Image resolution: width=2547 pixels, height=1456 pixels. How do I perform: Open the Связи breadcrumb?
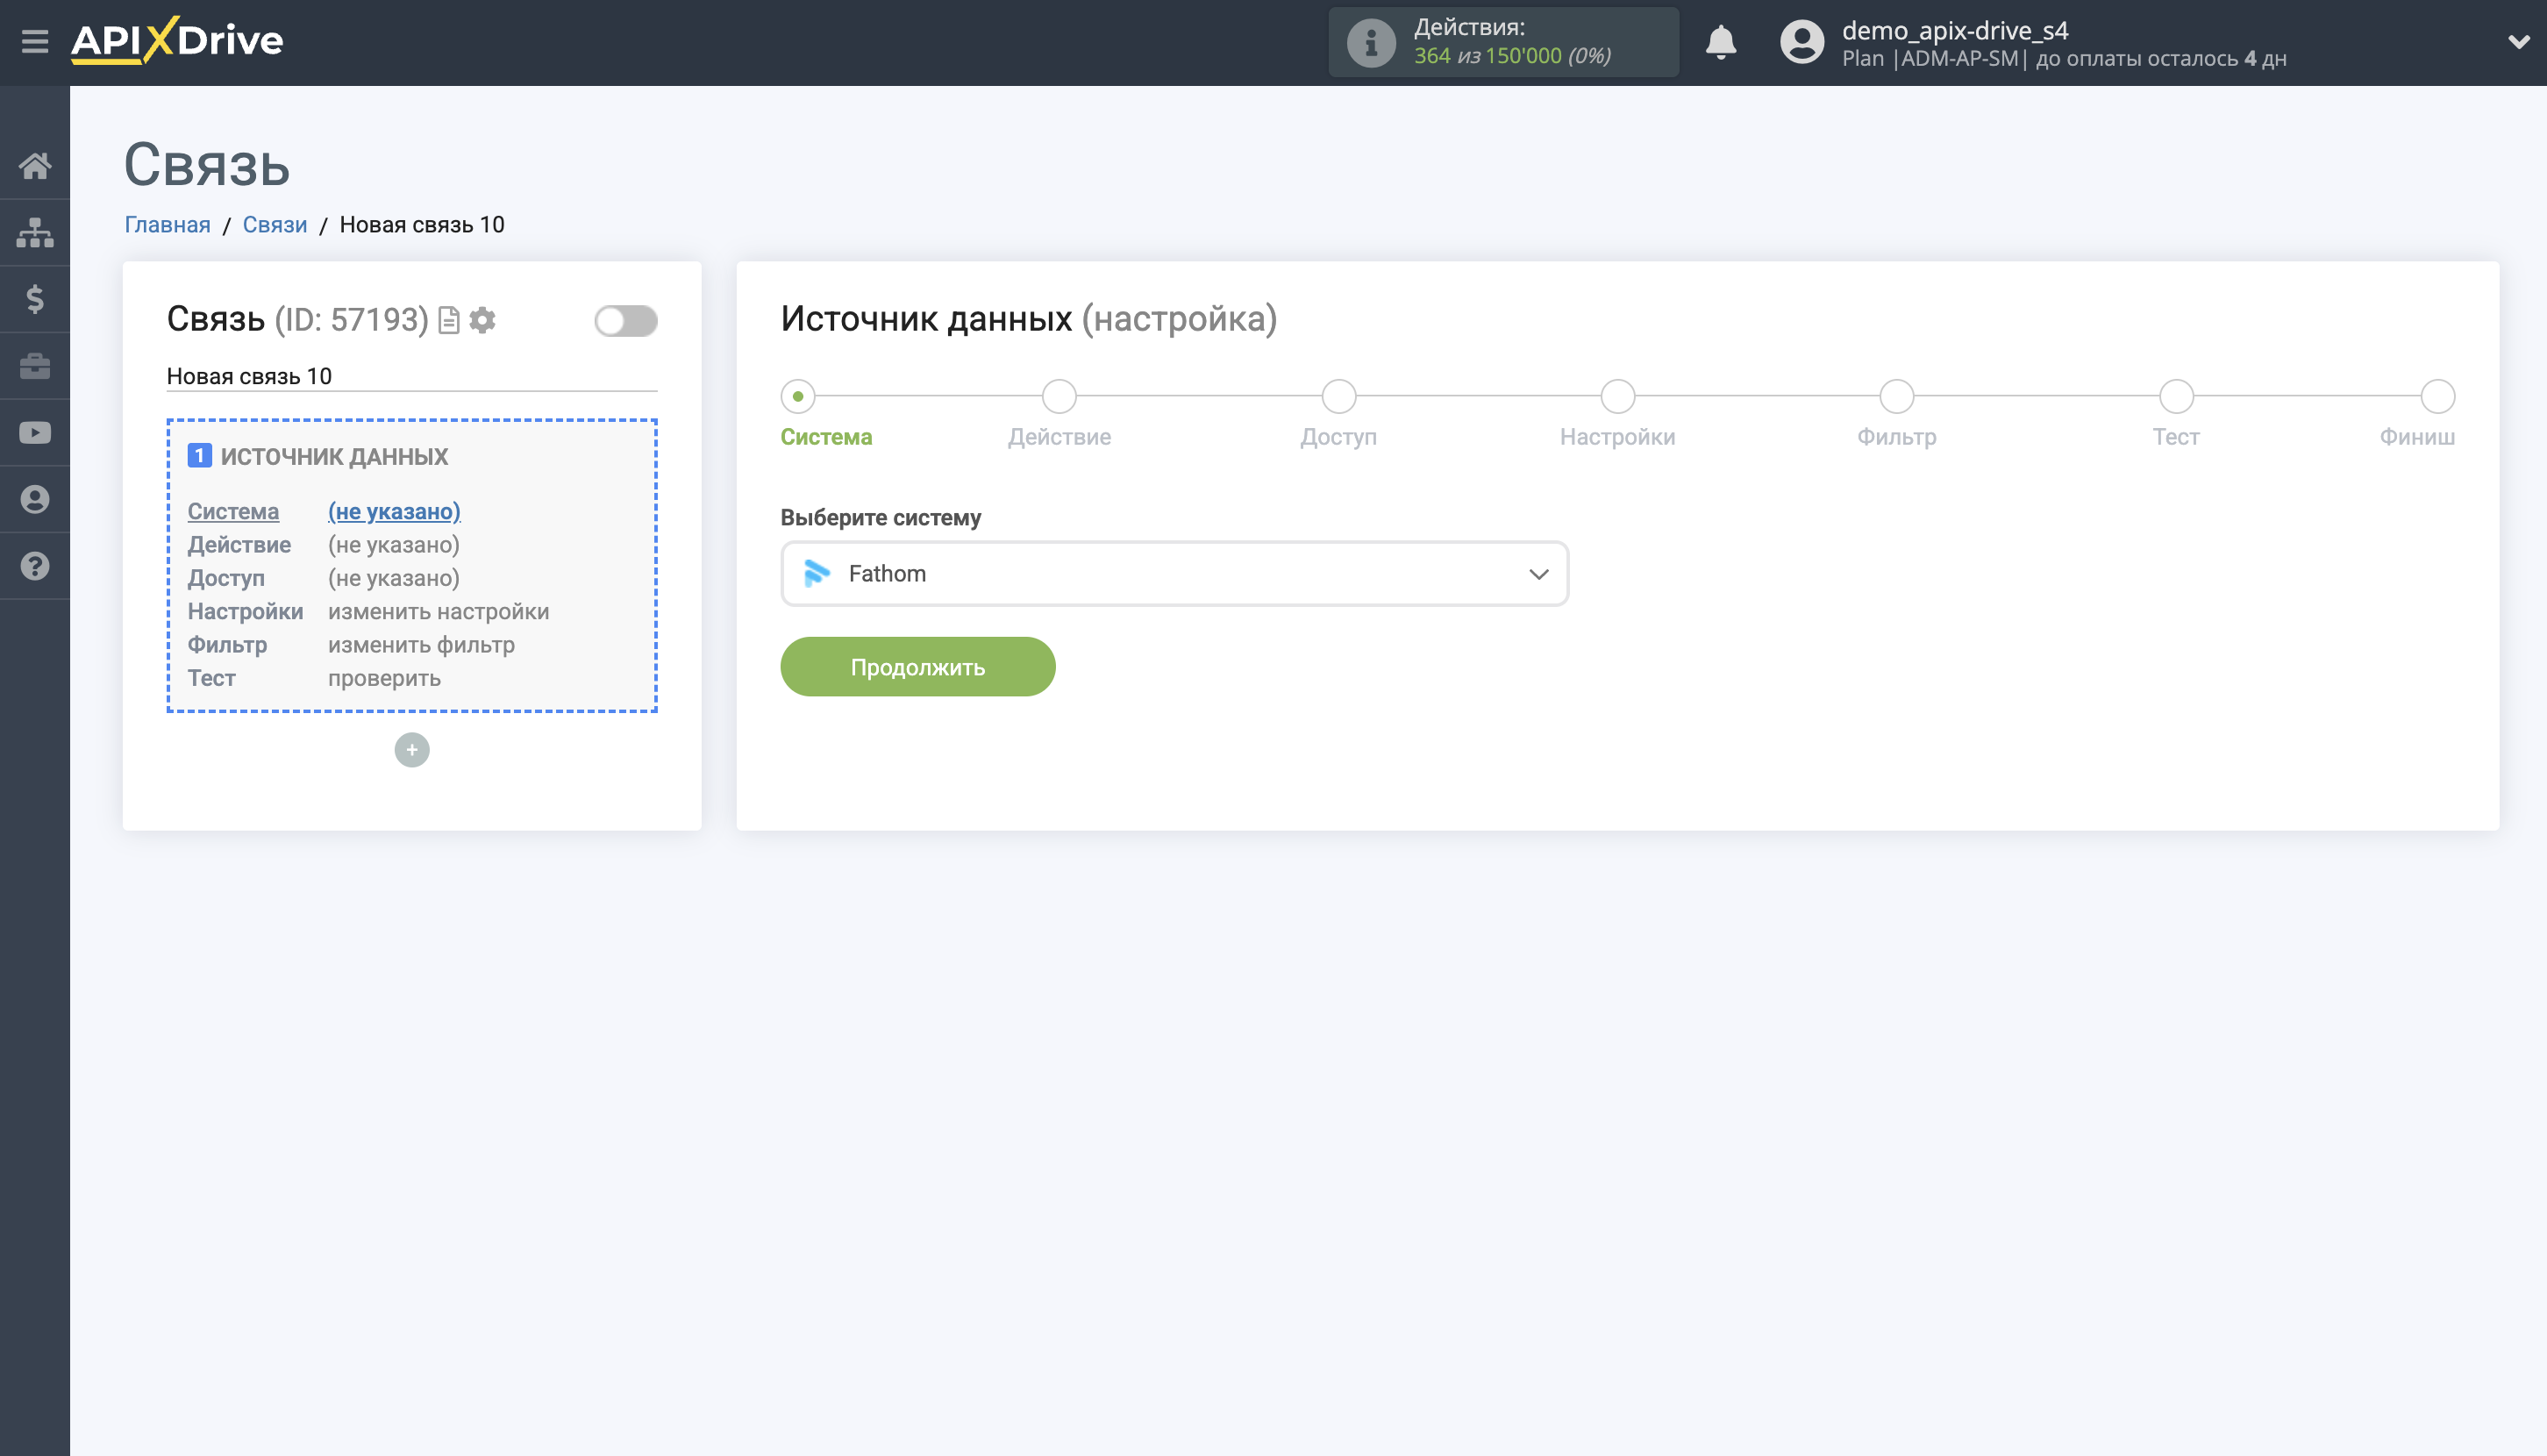click(x=275, y=224)
